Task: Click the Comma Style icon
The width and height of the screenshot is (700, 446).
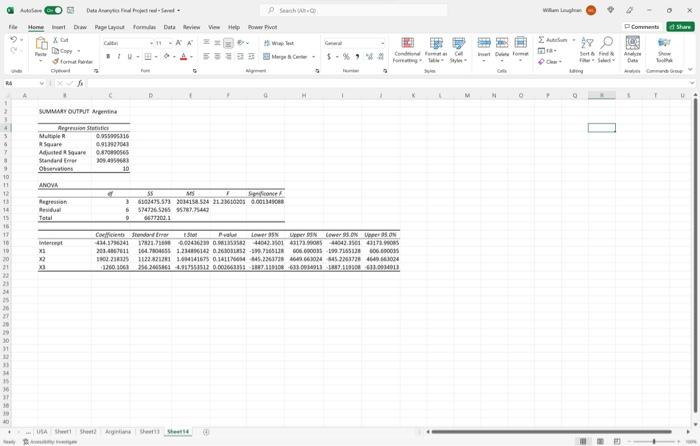Action: 357,57
